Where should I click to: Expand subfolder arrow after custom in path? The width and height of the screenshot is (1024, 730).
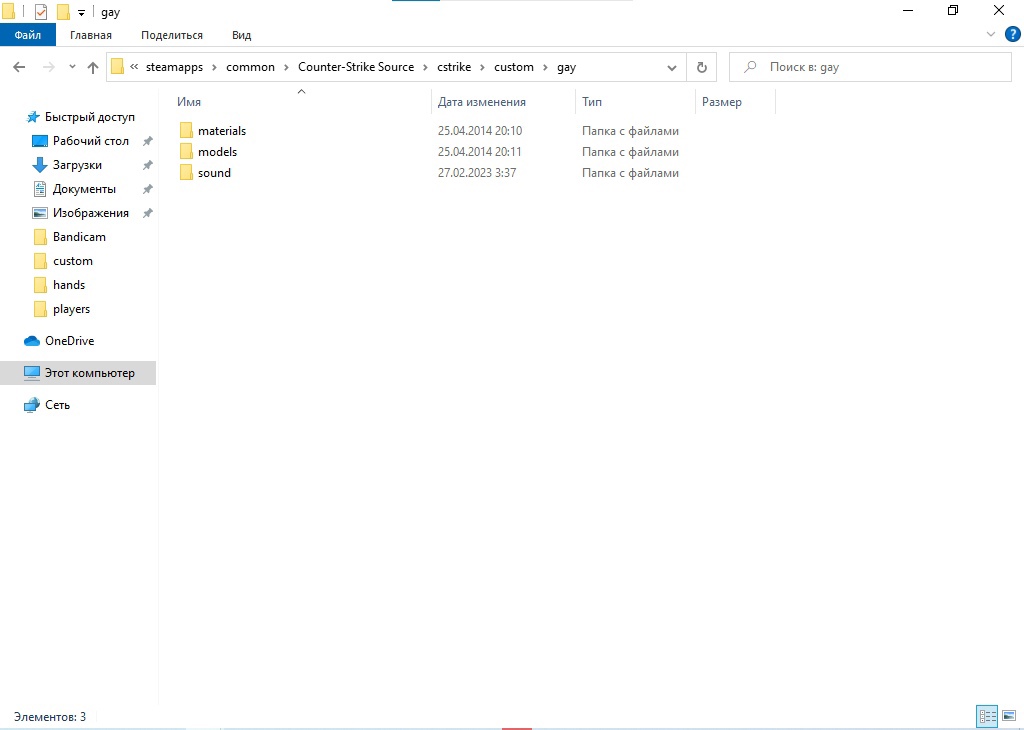pos(545,67)
